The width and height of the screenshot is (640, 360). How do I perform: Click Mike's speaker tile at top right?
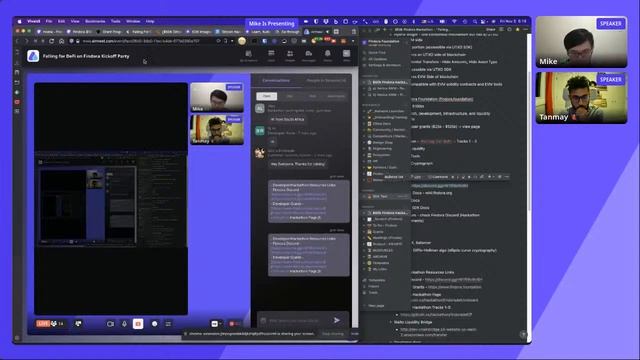point(581,42)
